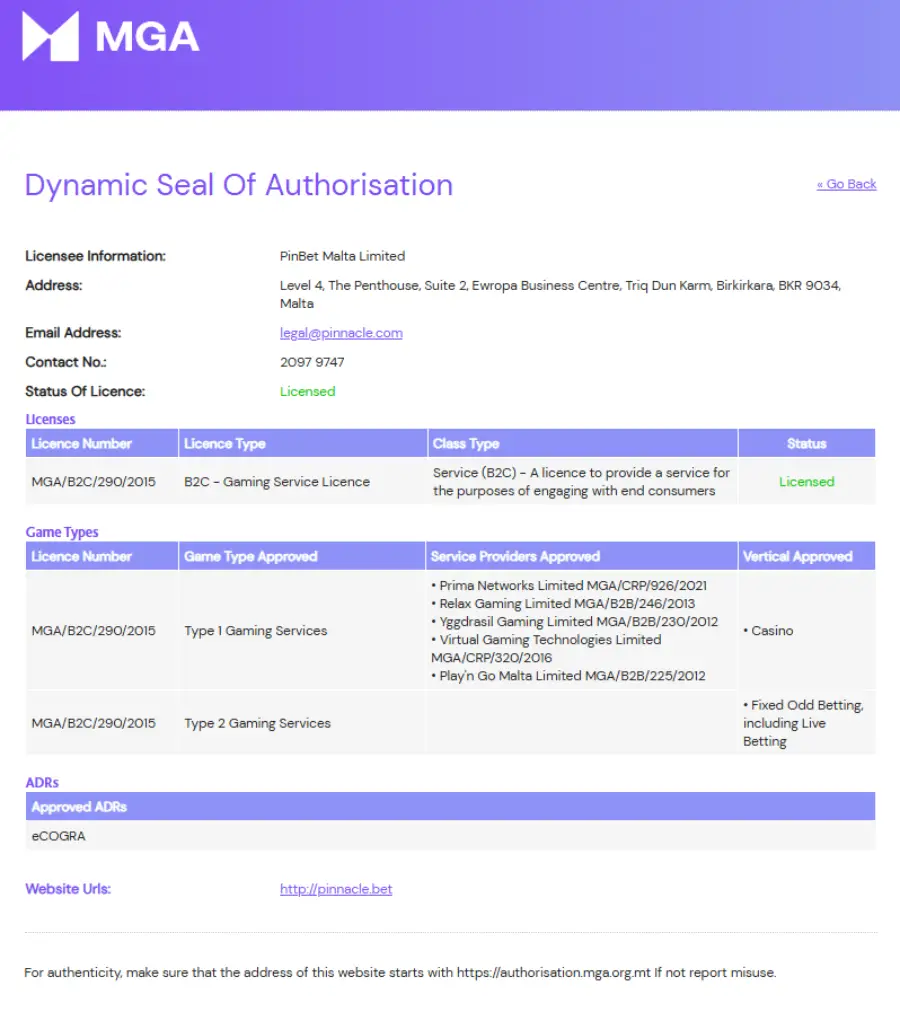Image resolution: width=900 pixels, height=1012 pixels.
Task: Click the Virtual Gaming Technologies Limited entry
Action: [546, 649]
